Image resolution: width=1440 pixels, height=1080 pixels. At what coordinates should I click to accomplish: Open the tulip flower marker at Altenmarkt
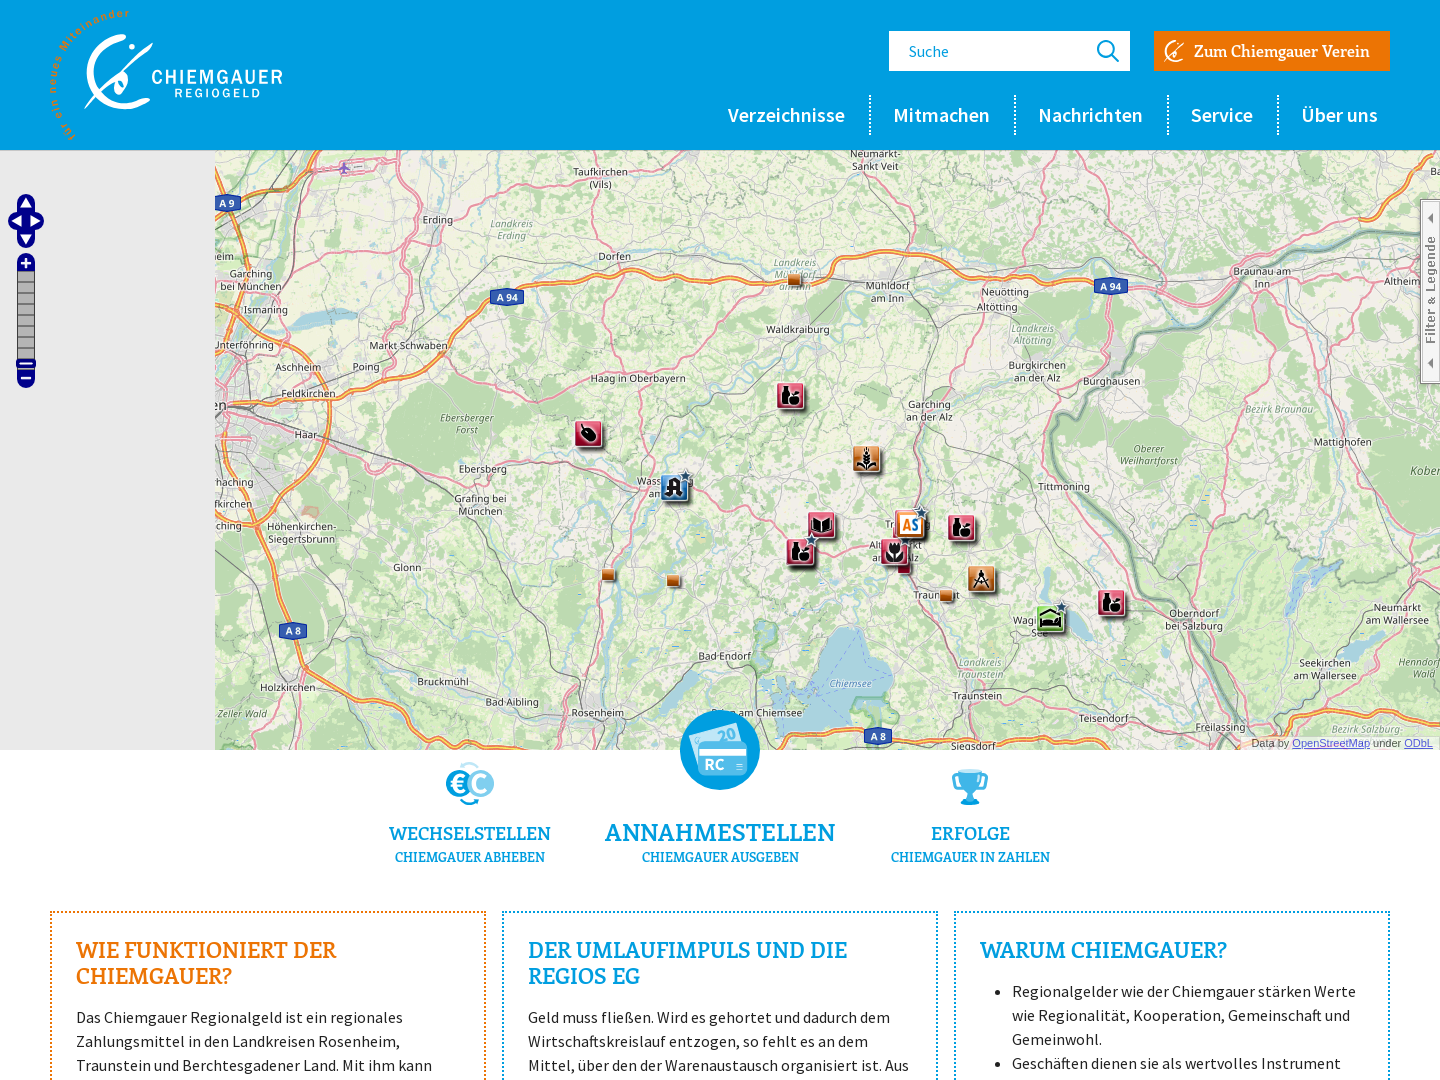[893, 551]
